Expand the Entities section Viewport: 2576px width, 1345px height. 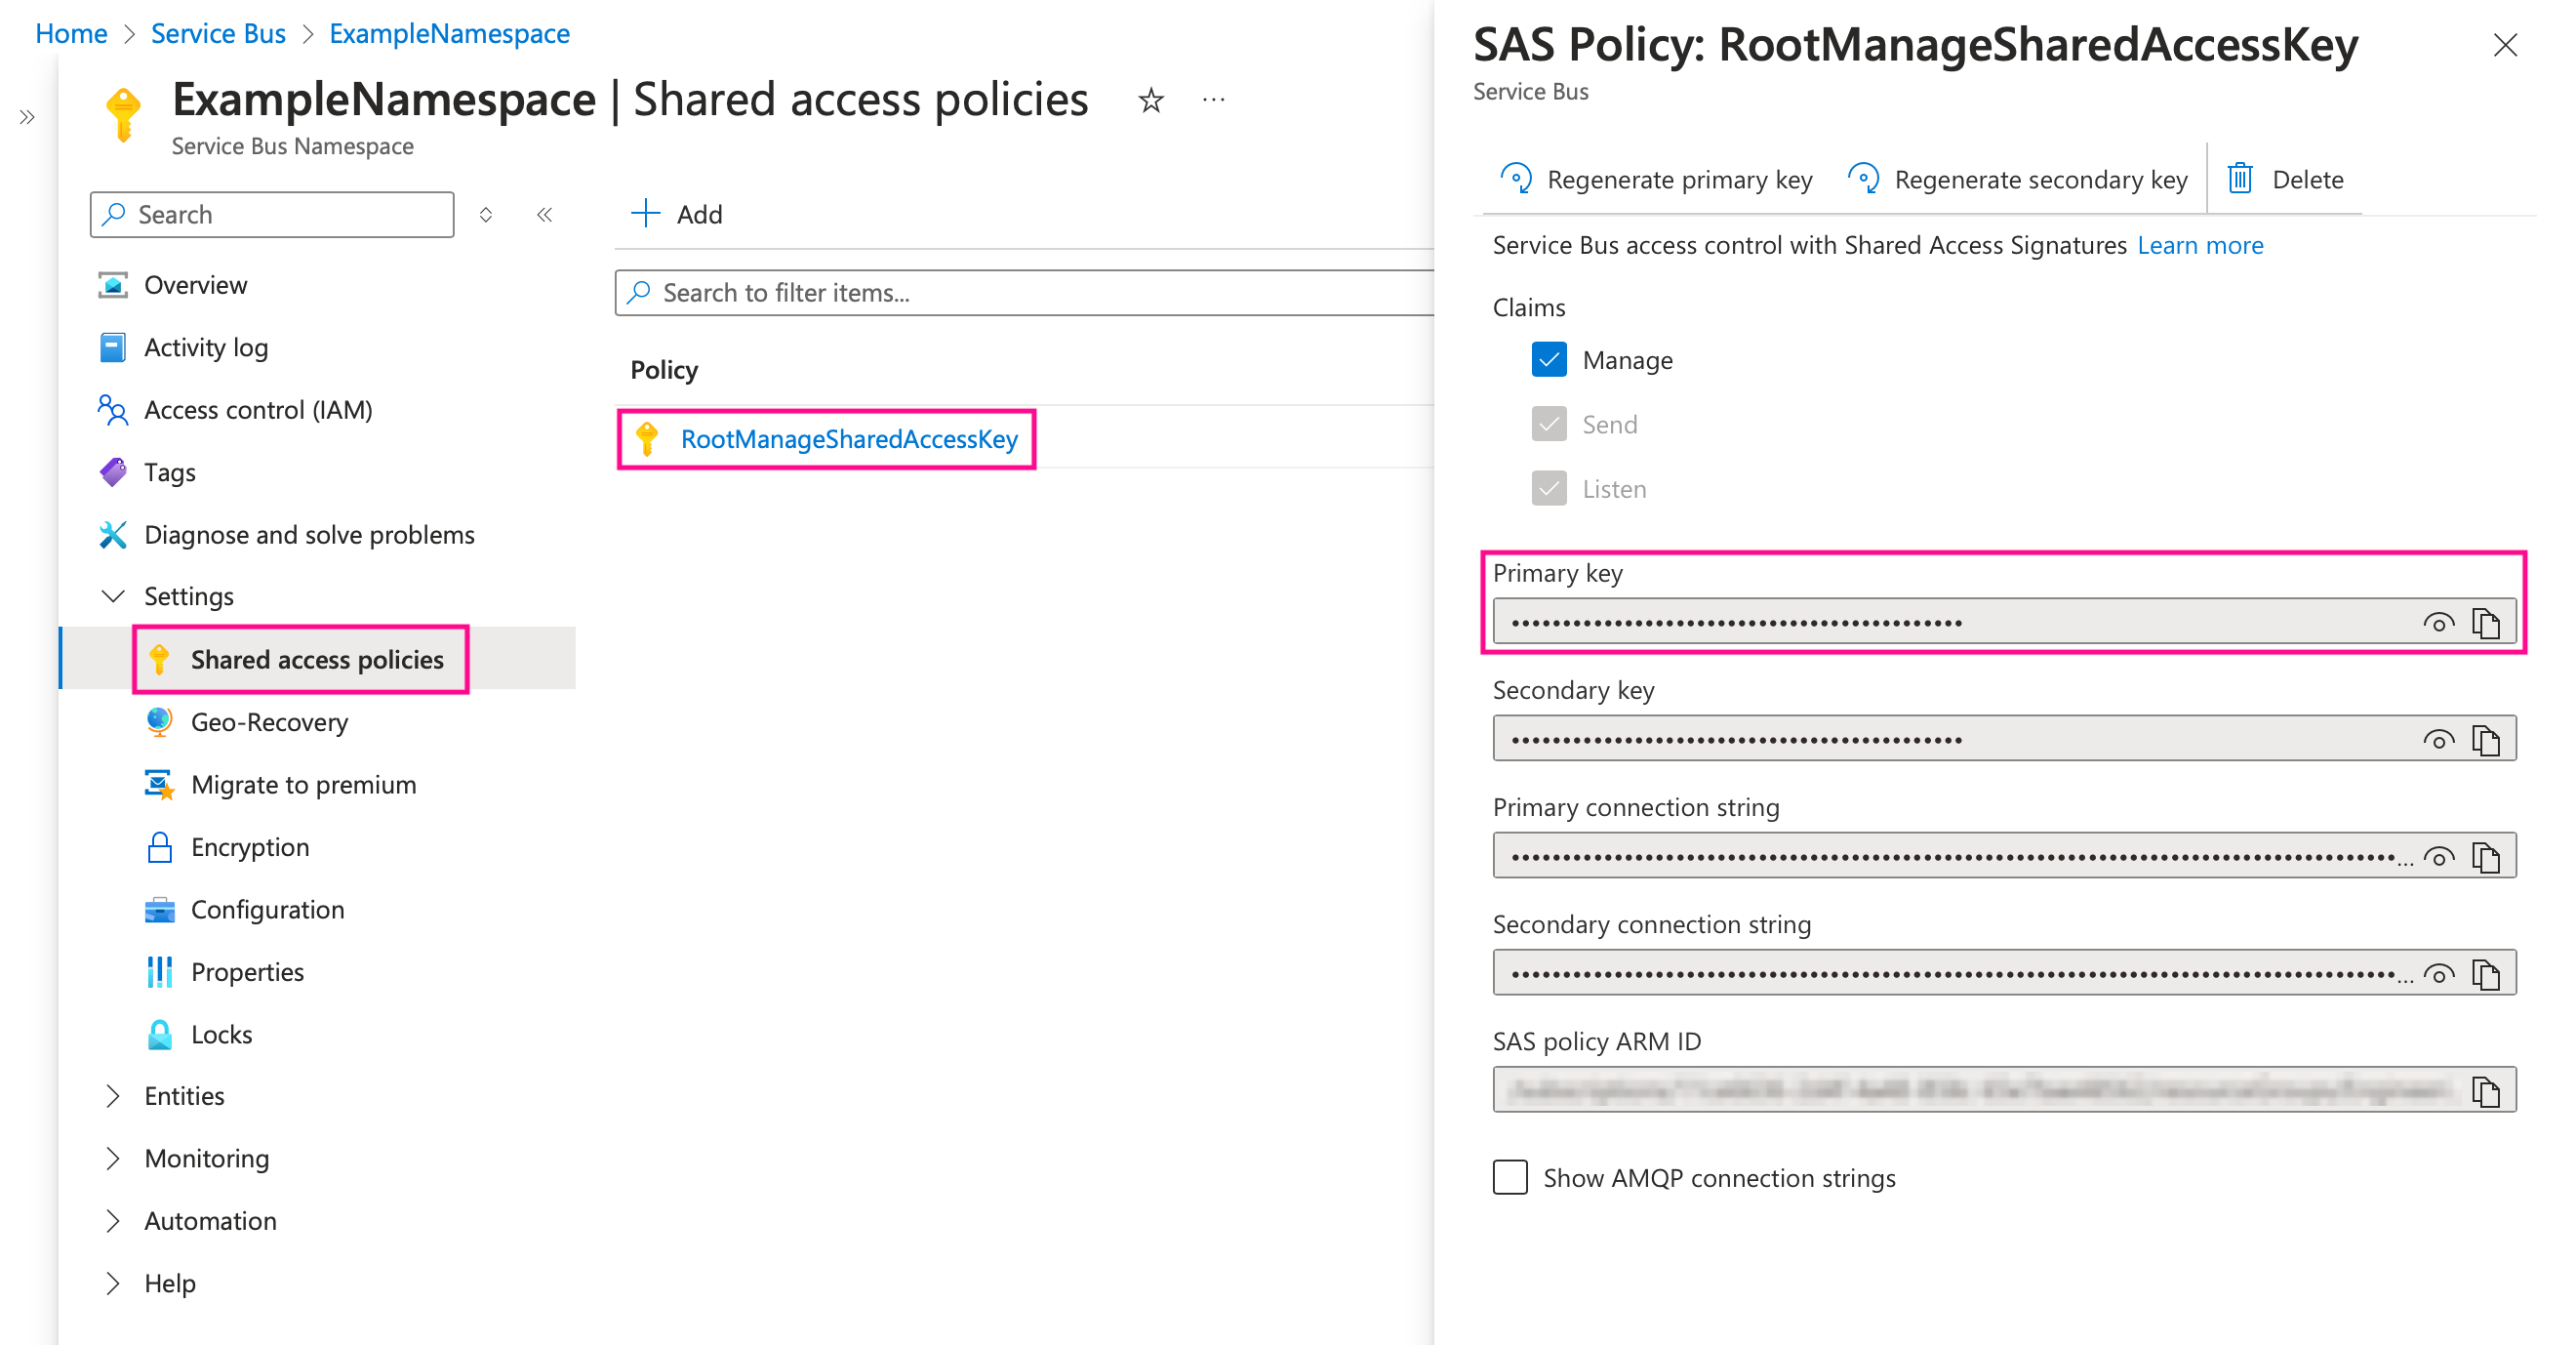[114, 1096]
